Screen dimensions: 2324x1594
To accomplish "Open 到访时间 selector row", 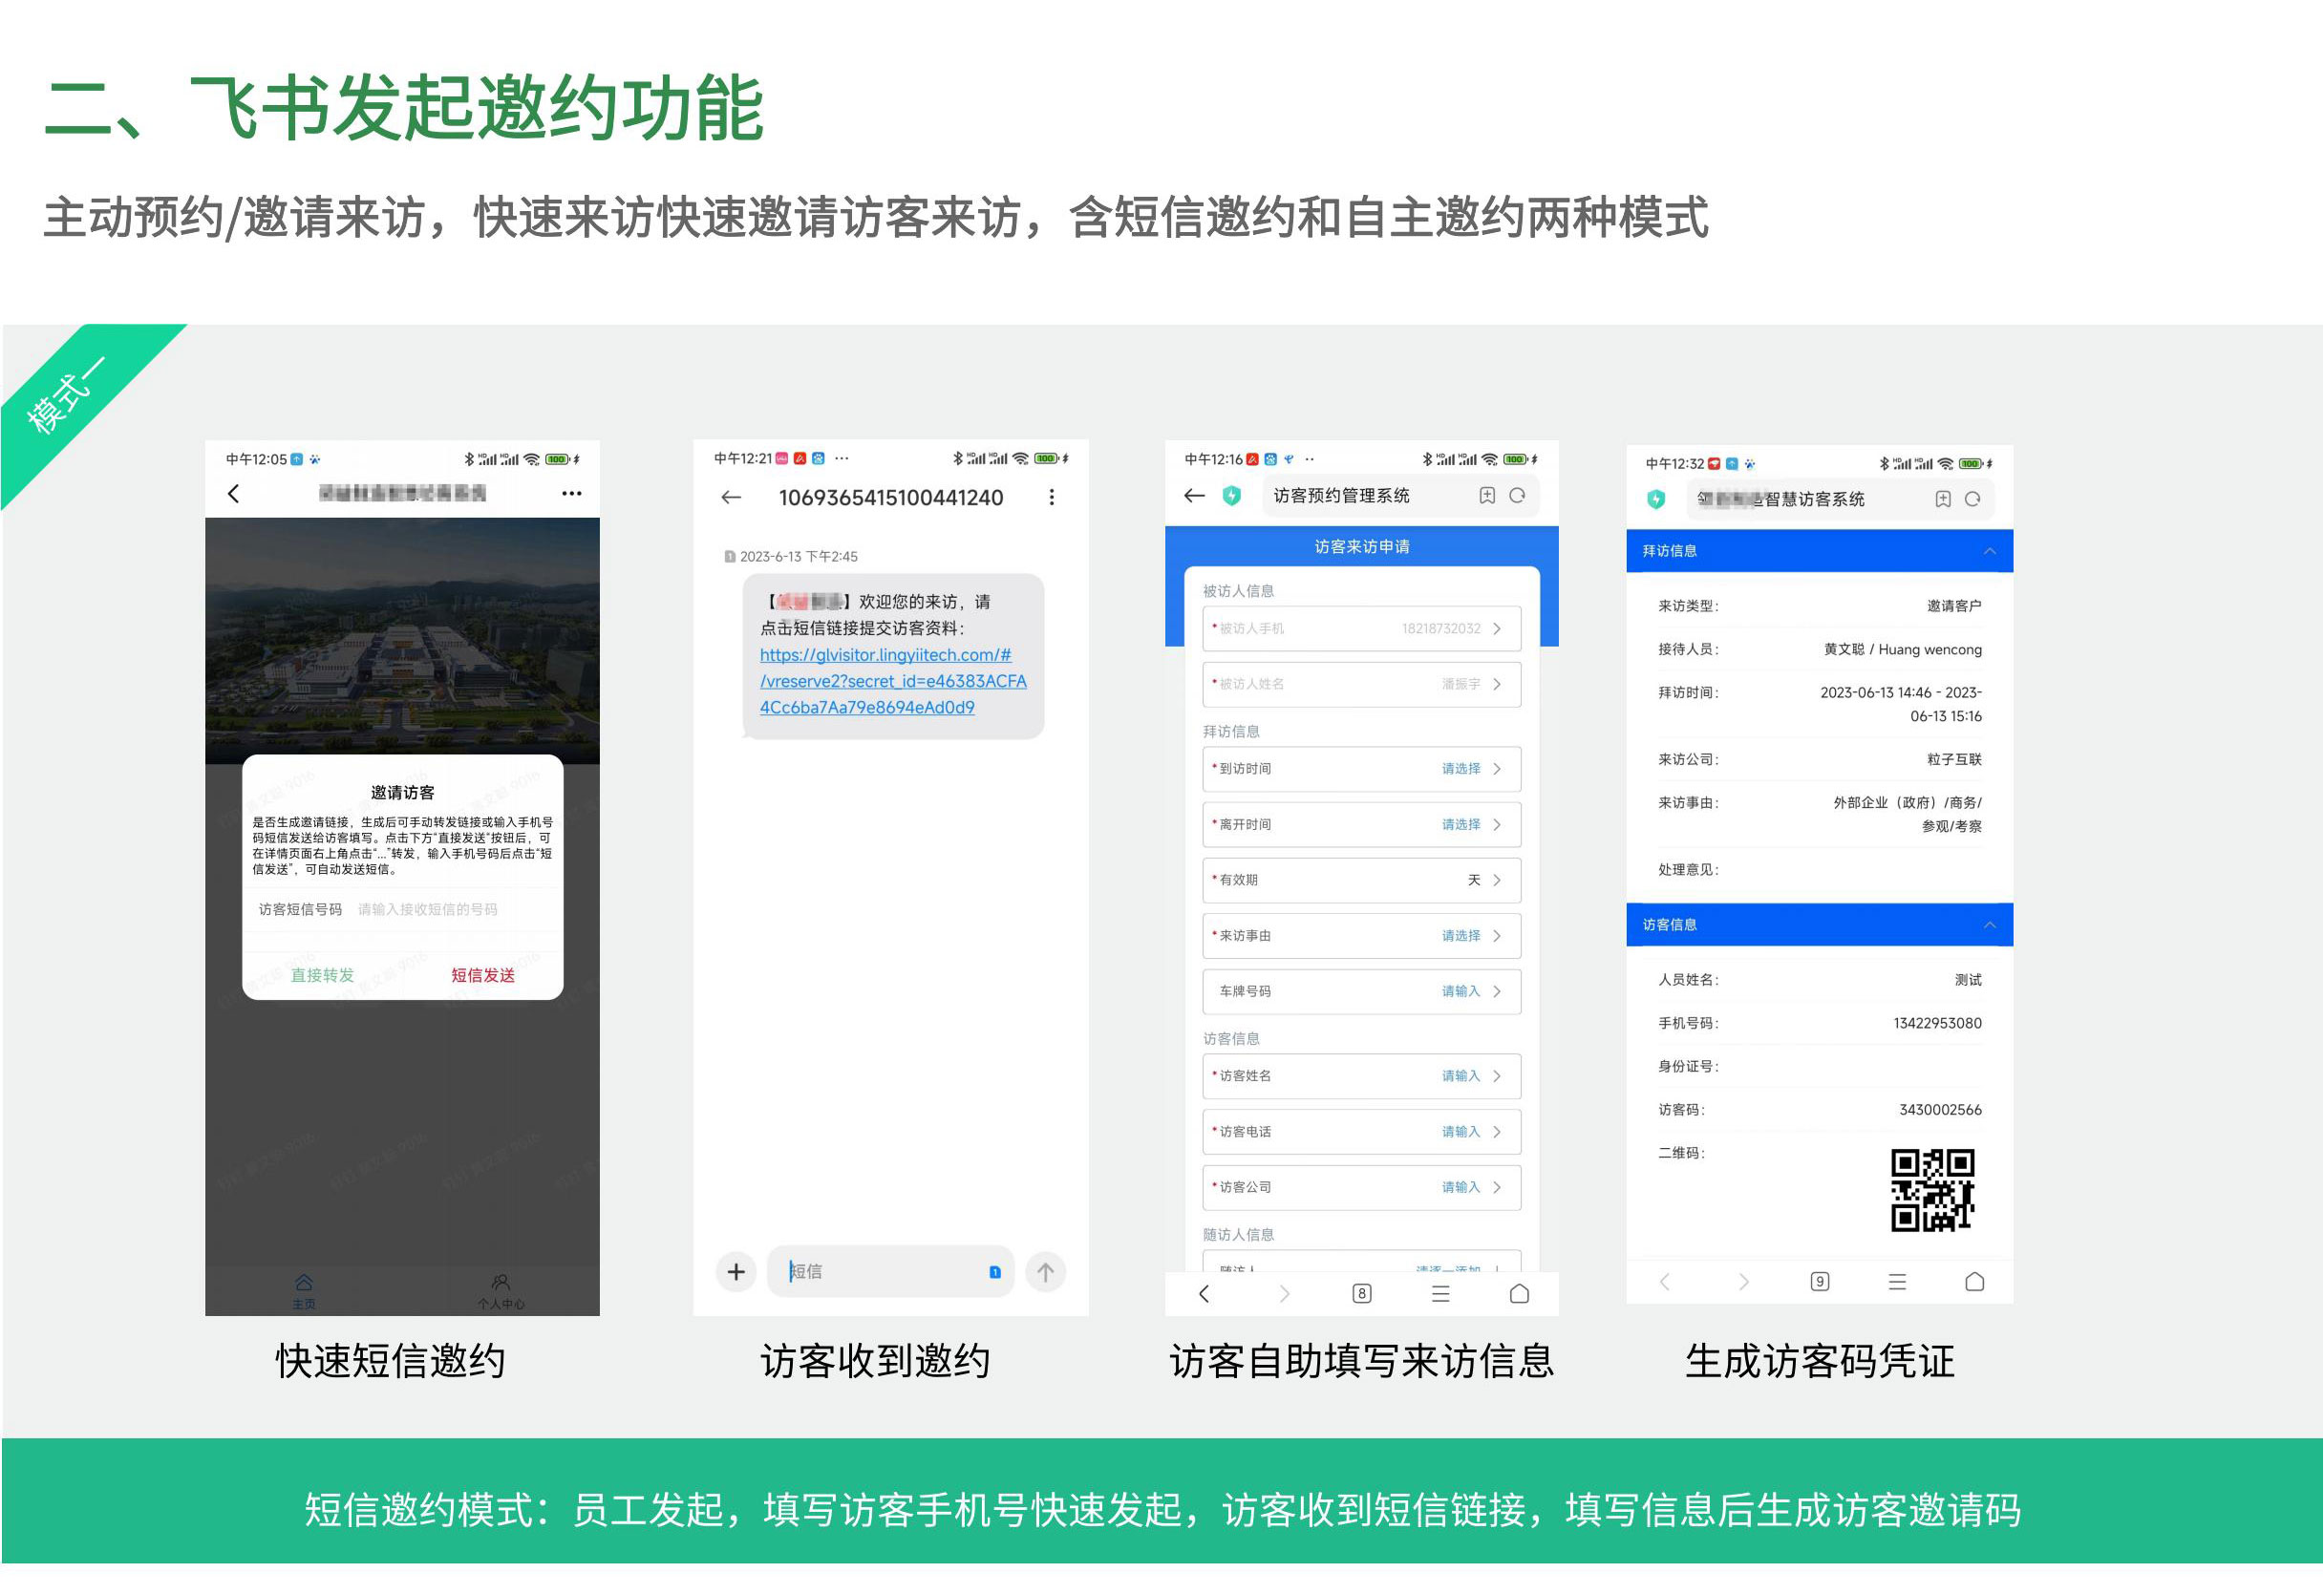I will coord(1361,769).
